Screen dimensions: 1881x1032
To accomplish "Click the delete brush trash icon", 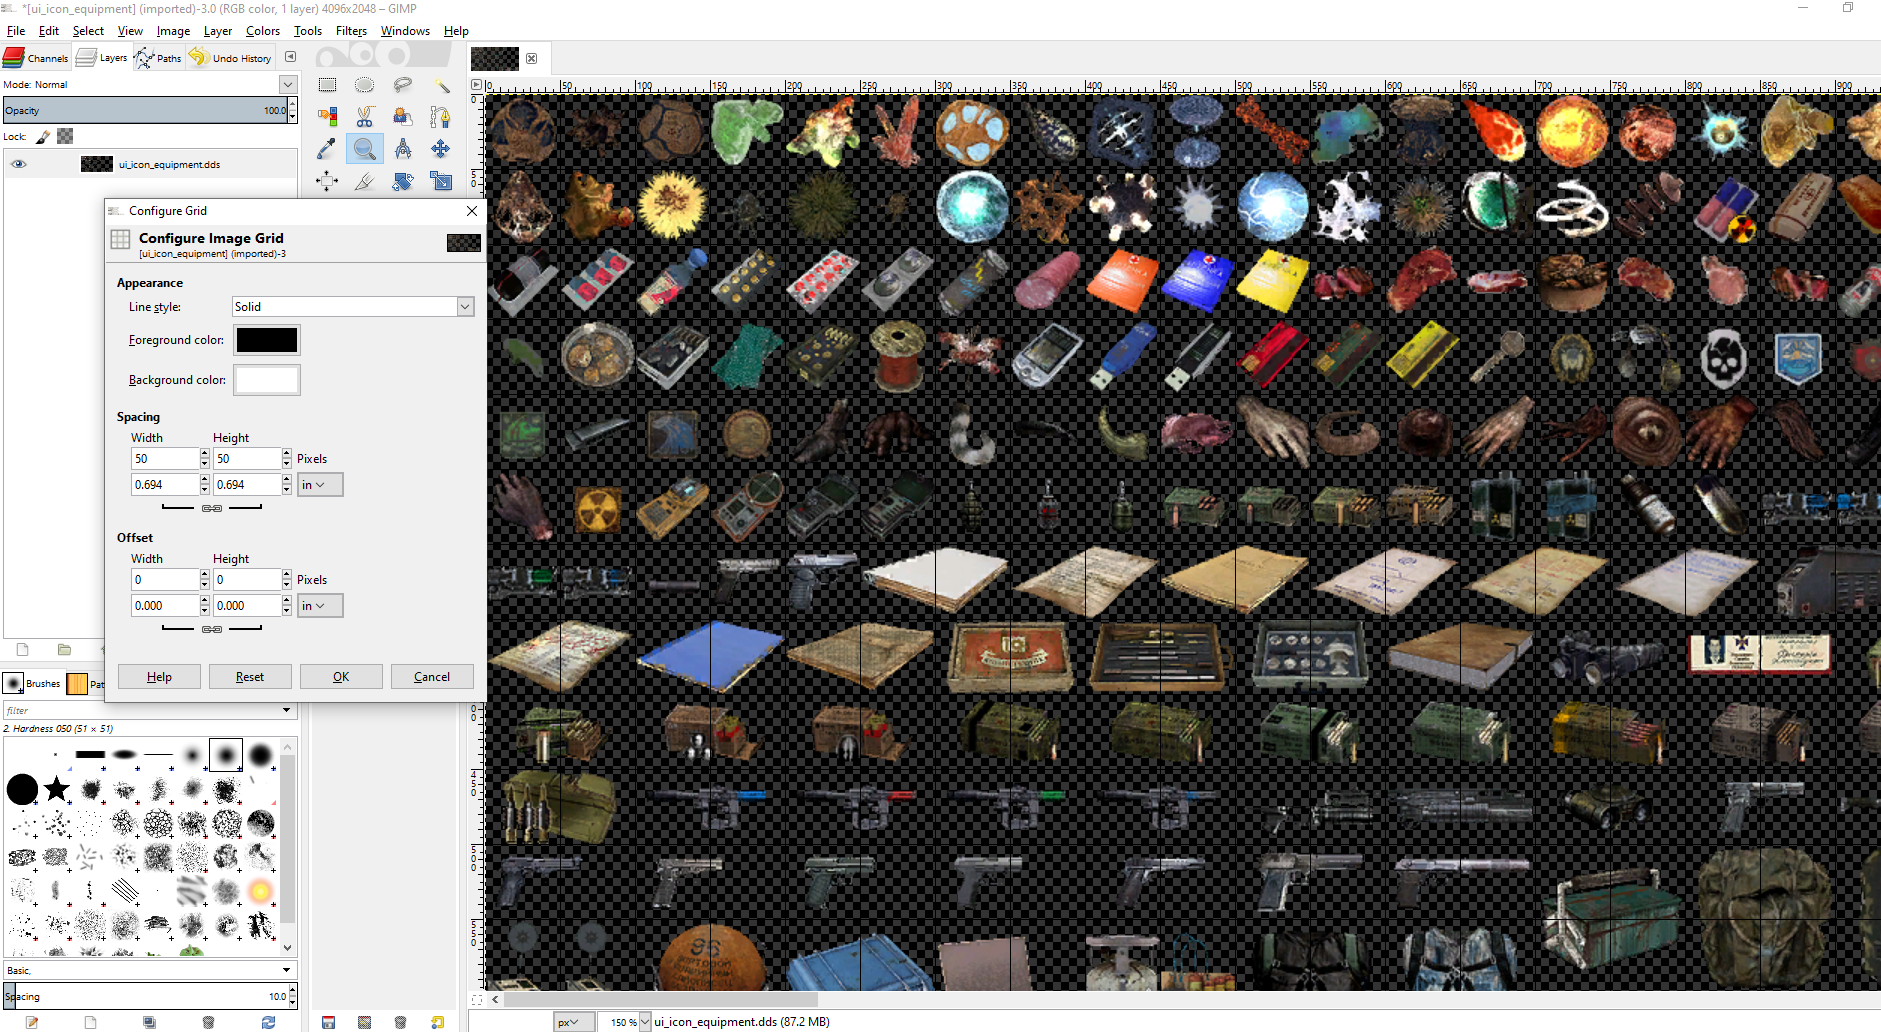I will pos(208,1022).
